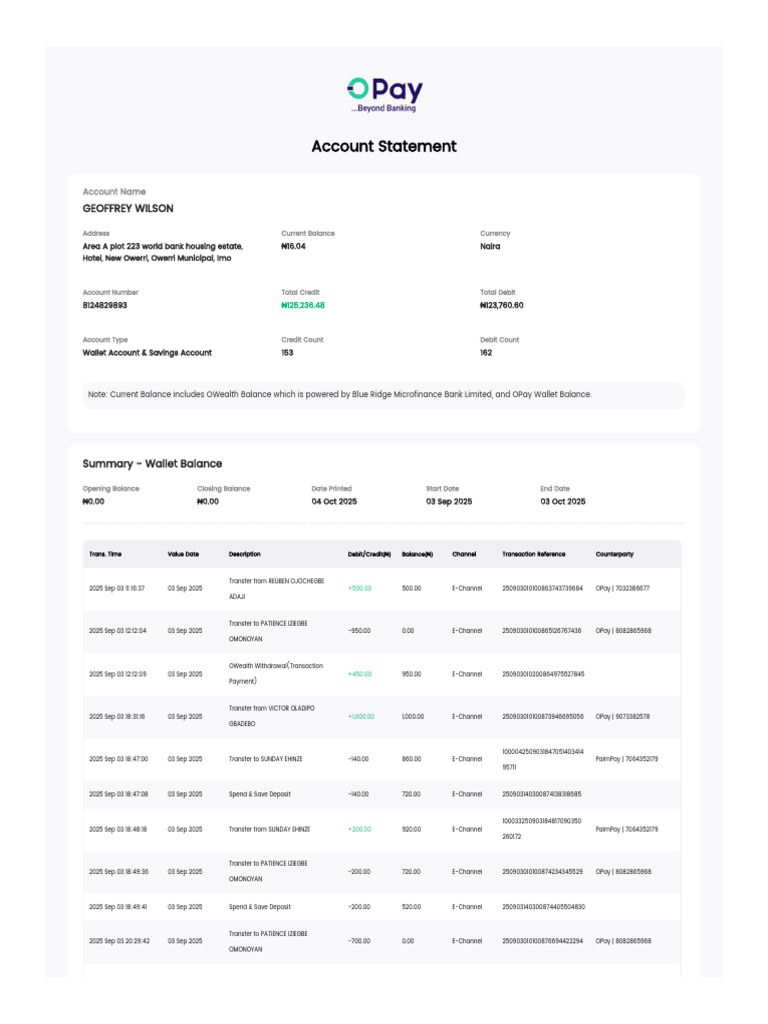Click the 'Value Date' column header
Image resolution: width=768 pixels, height=1024 pixels.
(x=183, y=554)
